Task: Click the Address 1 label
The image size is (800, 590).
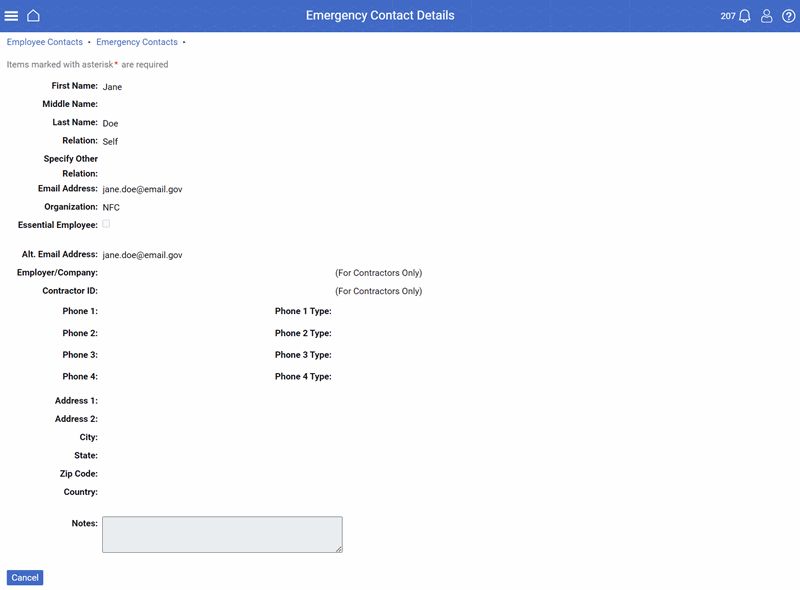Action: (x=77, y=401)
